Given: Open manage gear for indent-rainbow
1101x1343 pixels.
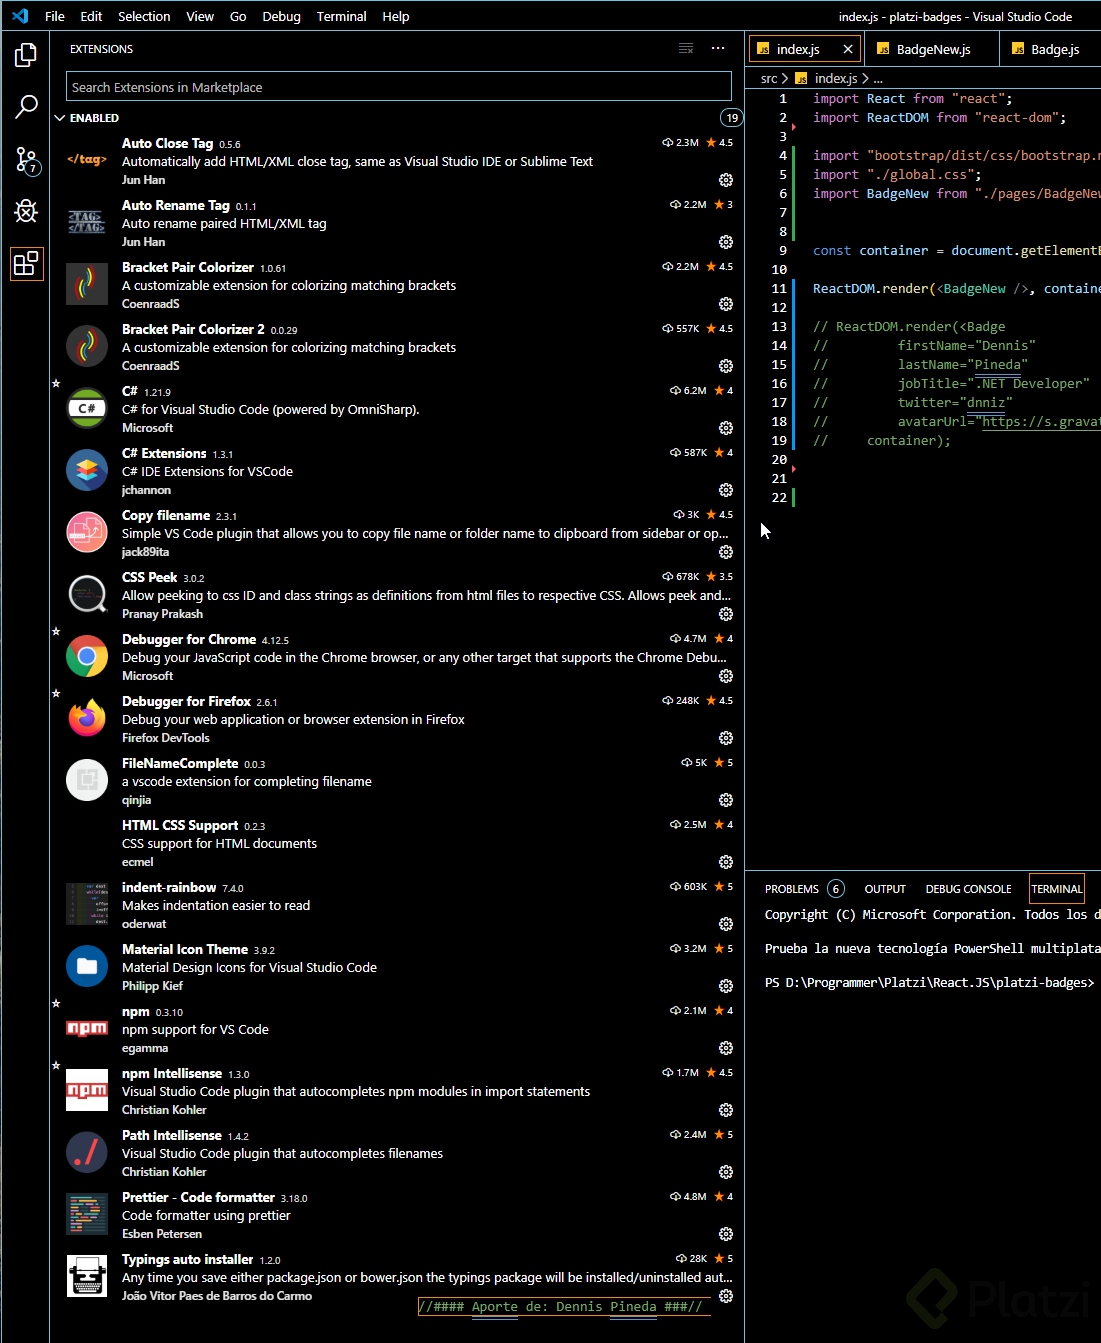Looking at the screenshot, I should (x=726, y=924).
